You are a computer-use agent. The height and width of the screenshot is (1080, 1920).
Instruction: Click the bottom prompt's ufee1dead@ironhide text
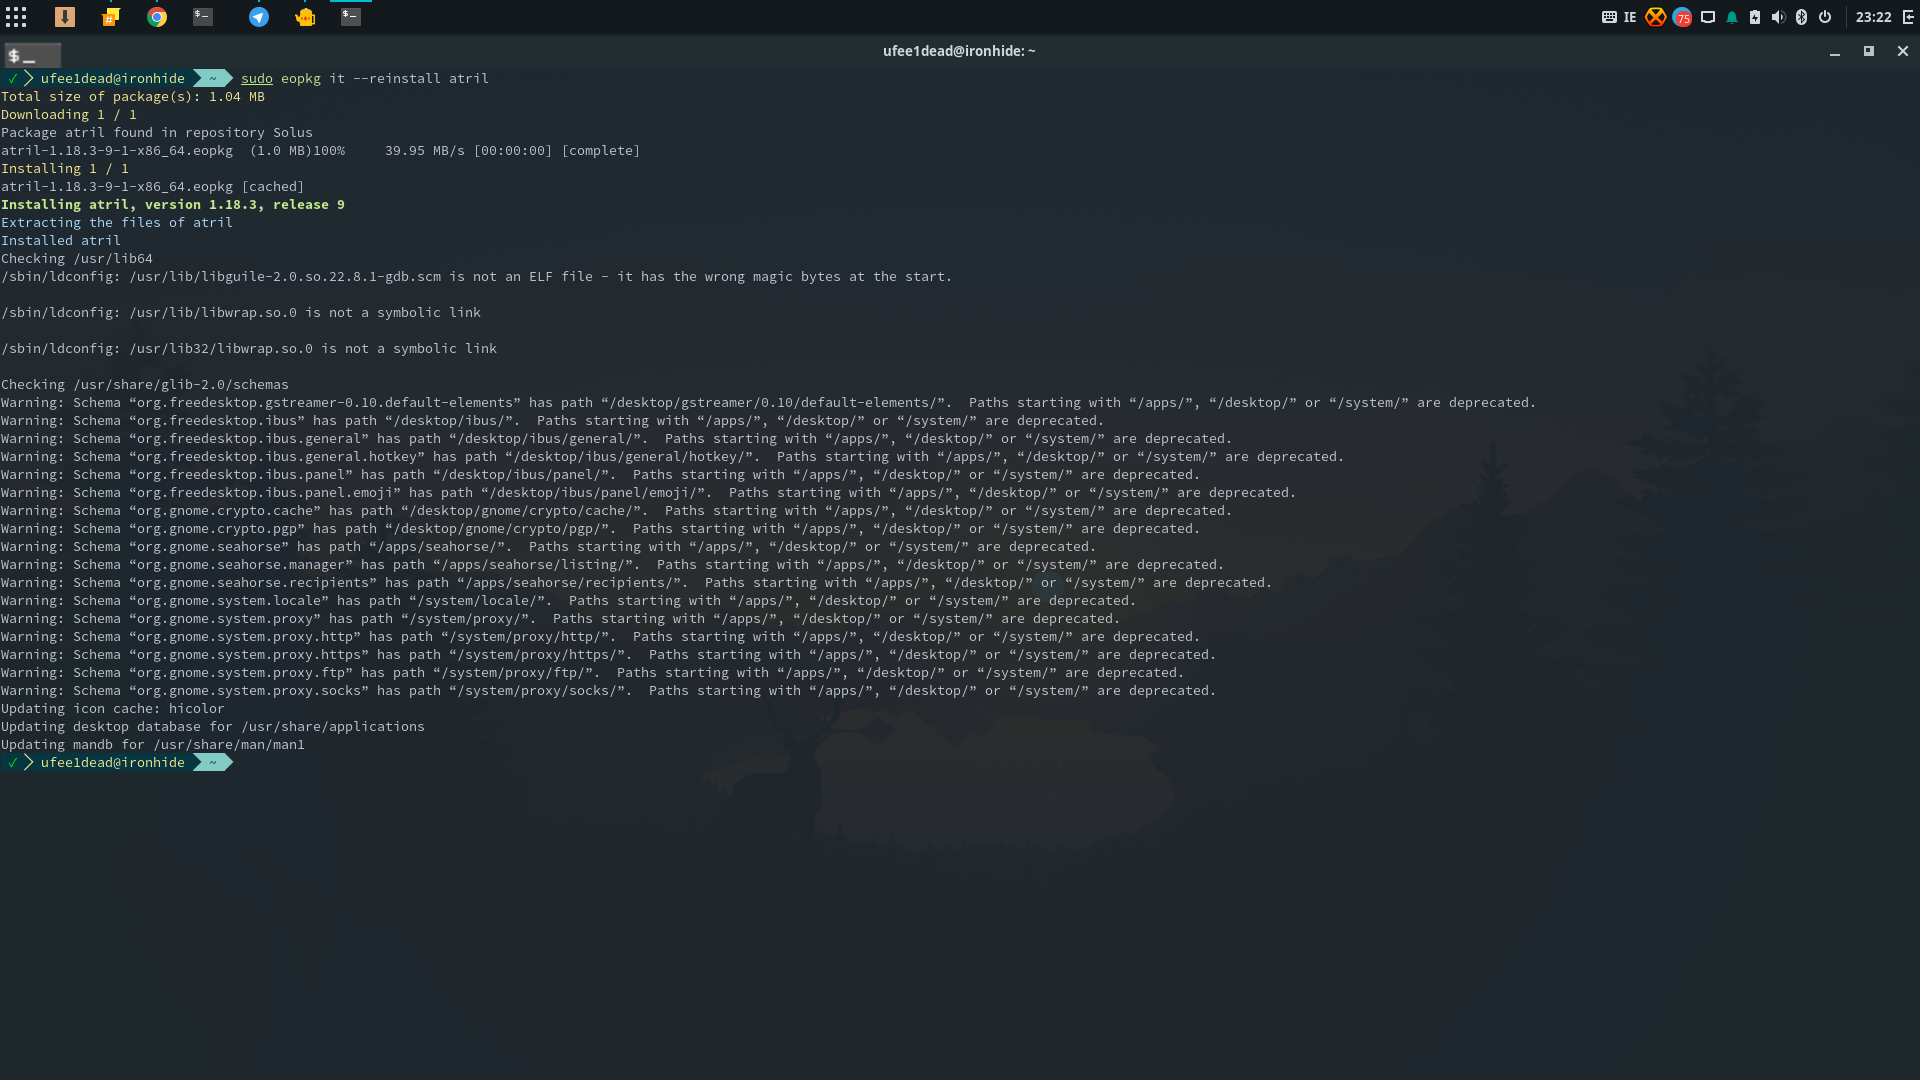(113, 763)
